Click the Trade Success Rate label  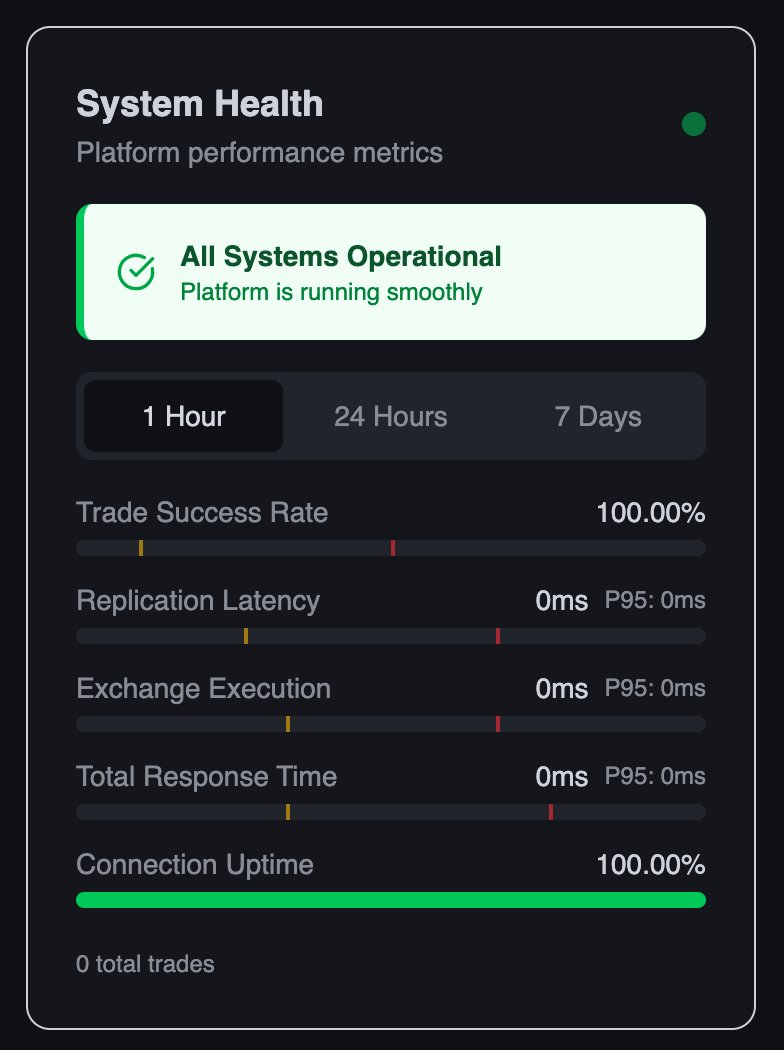[x=202, y=512]
